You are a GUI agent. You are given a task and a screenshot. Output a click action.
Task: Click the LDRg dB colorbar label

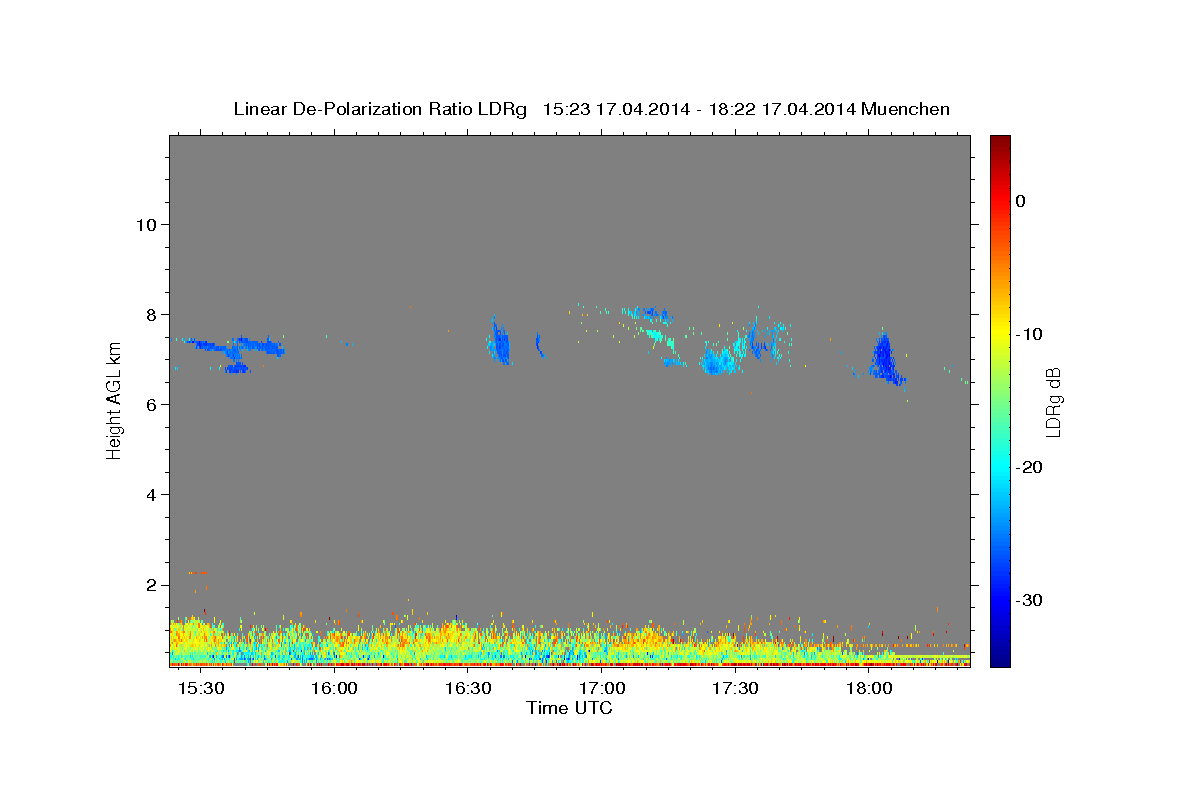pyautogui.click(x=1052, y=402)
